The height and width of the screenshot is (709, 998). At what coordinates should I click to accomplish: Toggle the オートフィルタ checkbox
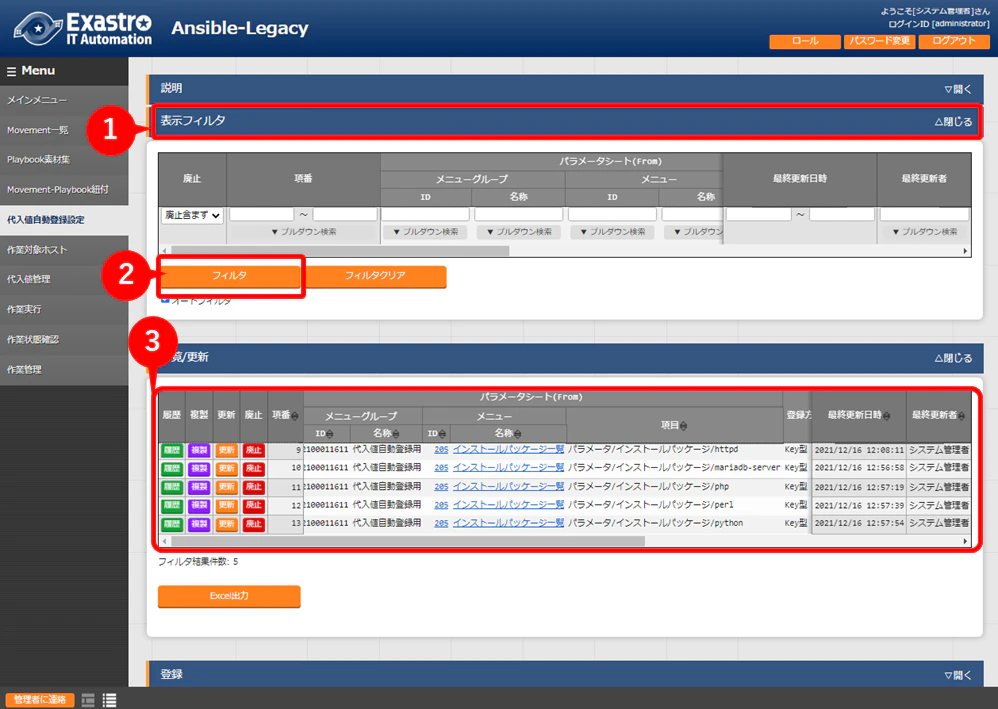(x=165, y=300)
